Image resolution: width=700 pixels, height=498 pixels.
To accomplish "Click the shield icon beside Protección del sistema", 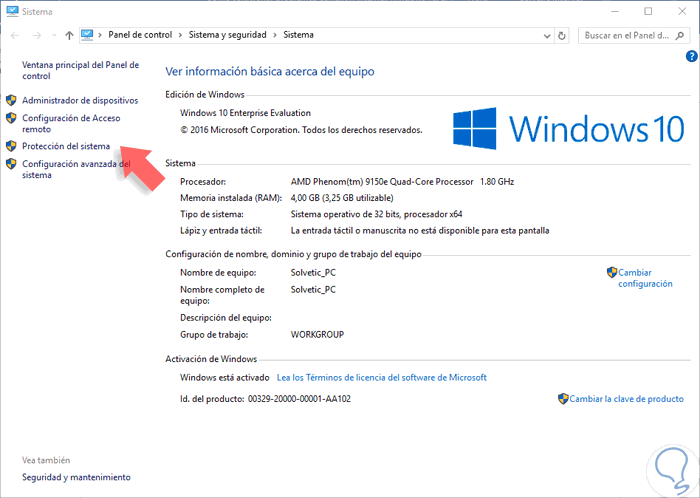I will pyautogui.click(x=11, y=146).
